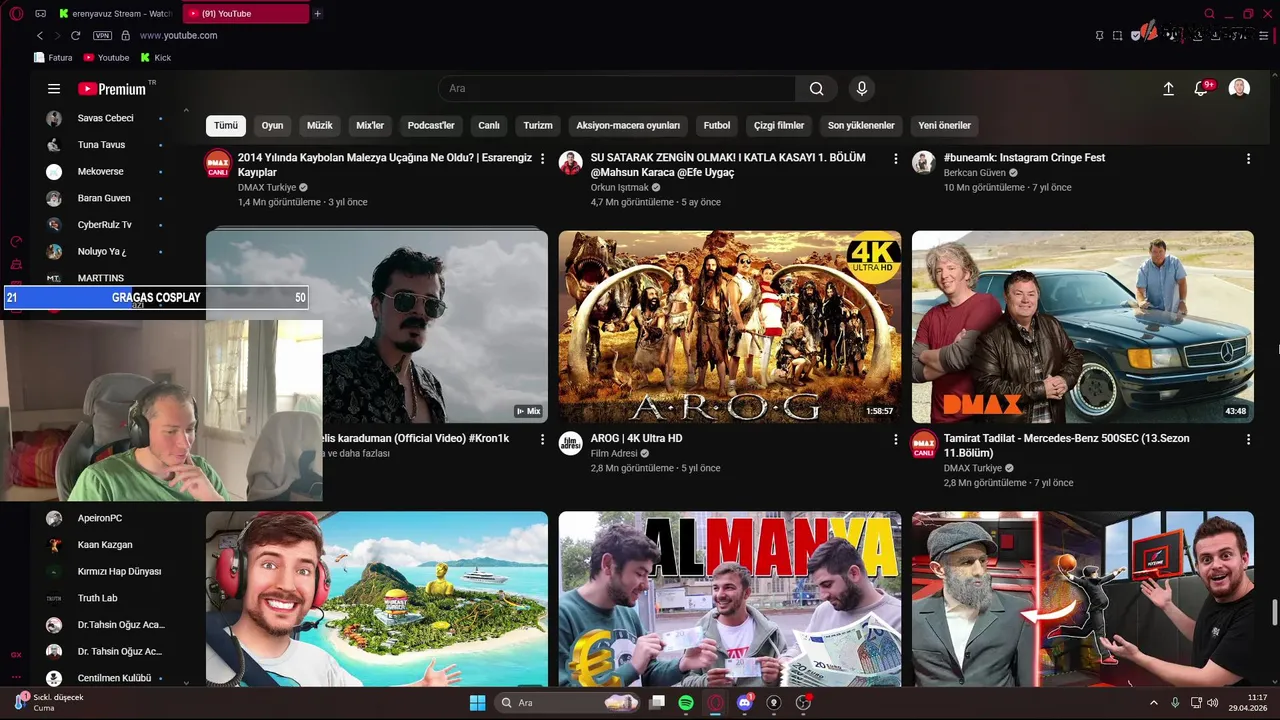This screenshot has height=720, width=1280.
Task: Open options for the Malezya Uçağı video
Action: [543, 159]
